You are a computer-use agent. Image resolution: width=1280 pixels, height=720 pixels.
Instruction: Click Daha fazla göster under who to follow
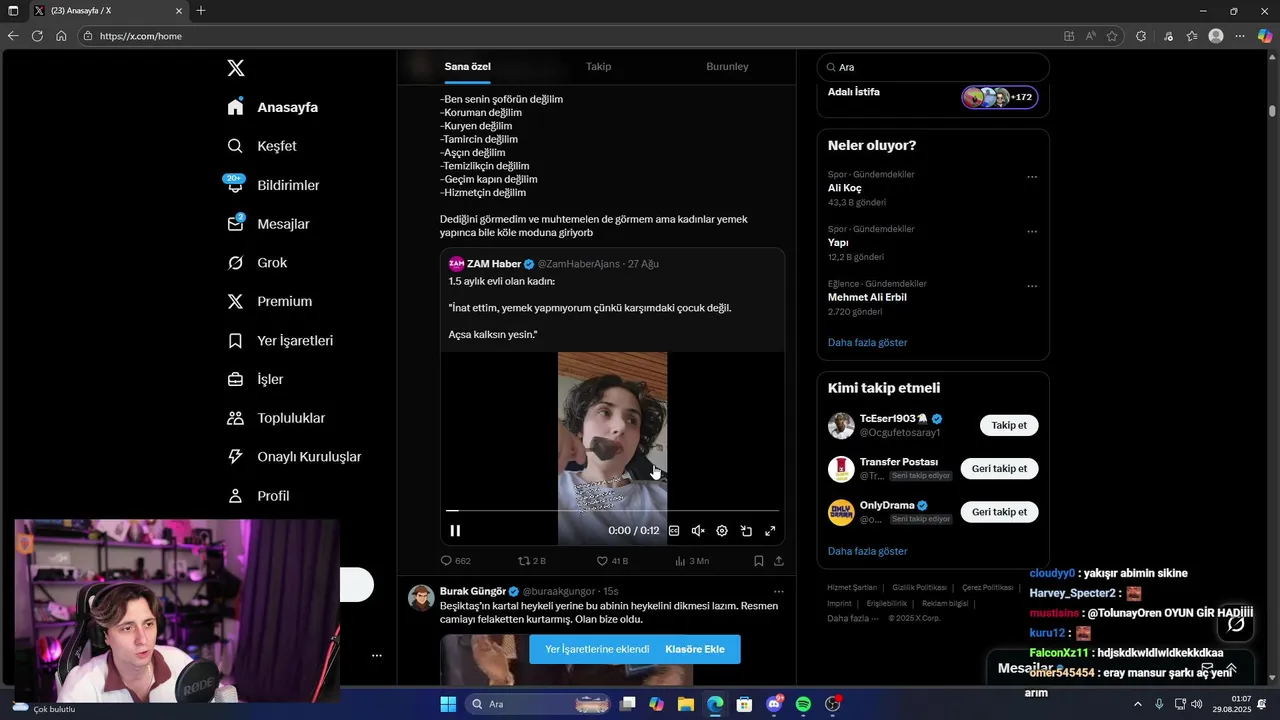point(867,551)
